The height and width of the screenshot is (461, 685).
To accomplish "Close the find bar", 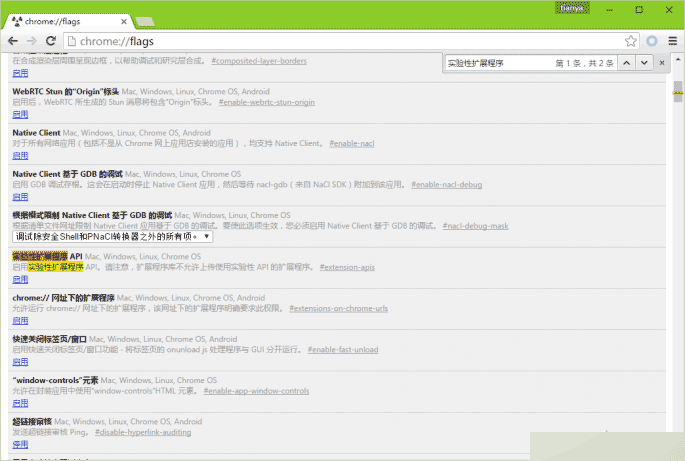I will (x=662, y=63).
